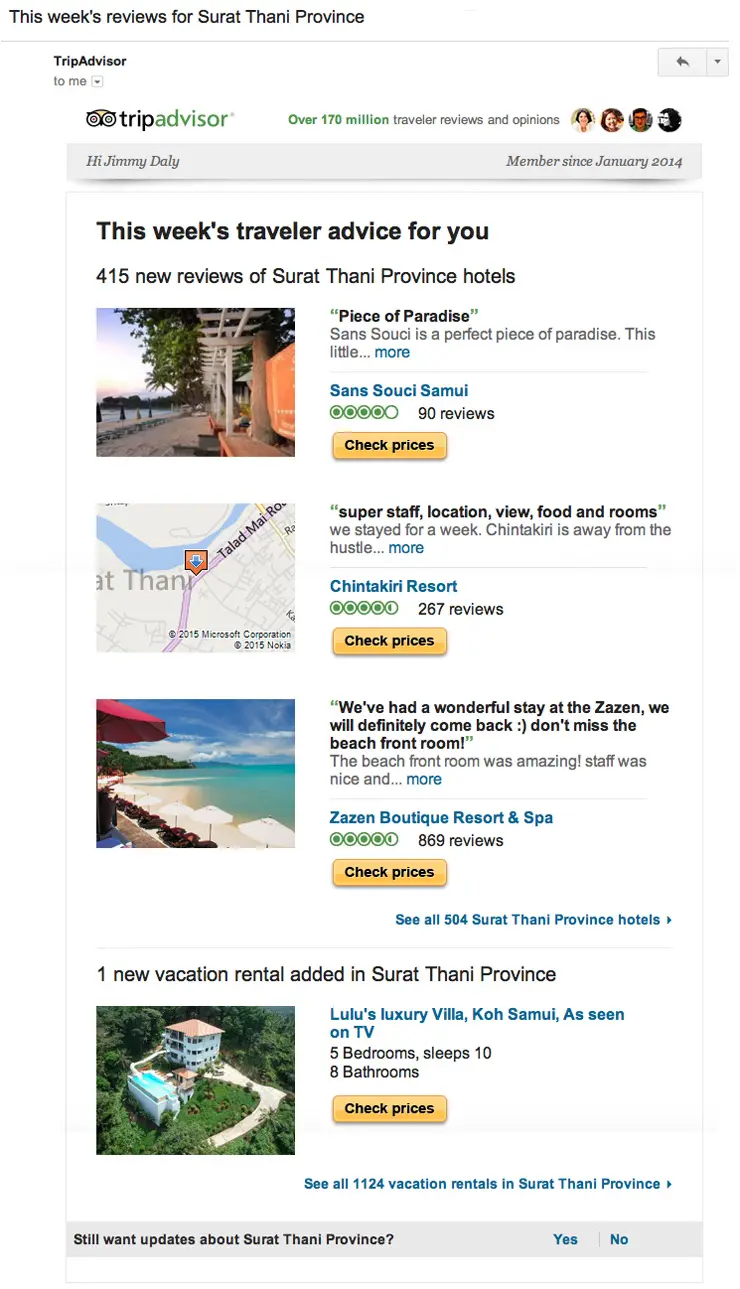Expand the Chintakiri review via 'more'
Screen dimensions: 740x1289
click(x=406, y=547)
